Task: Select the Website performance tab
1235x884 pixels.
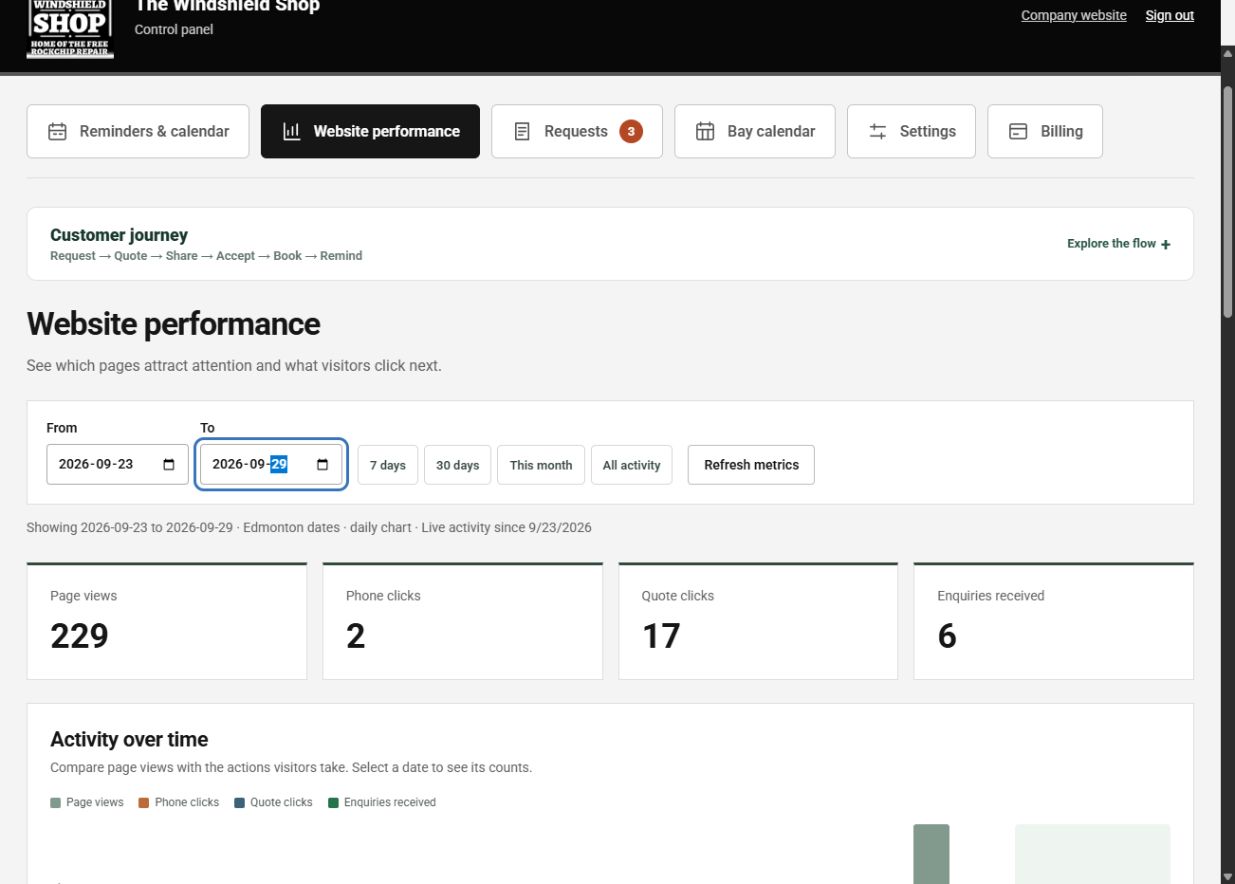Action: [370, 131]
